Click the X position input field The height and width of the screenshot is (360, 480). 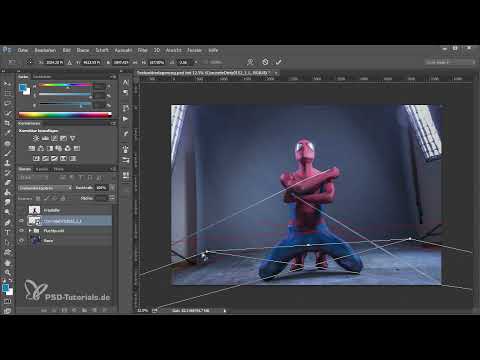tap(54, 62)
